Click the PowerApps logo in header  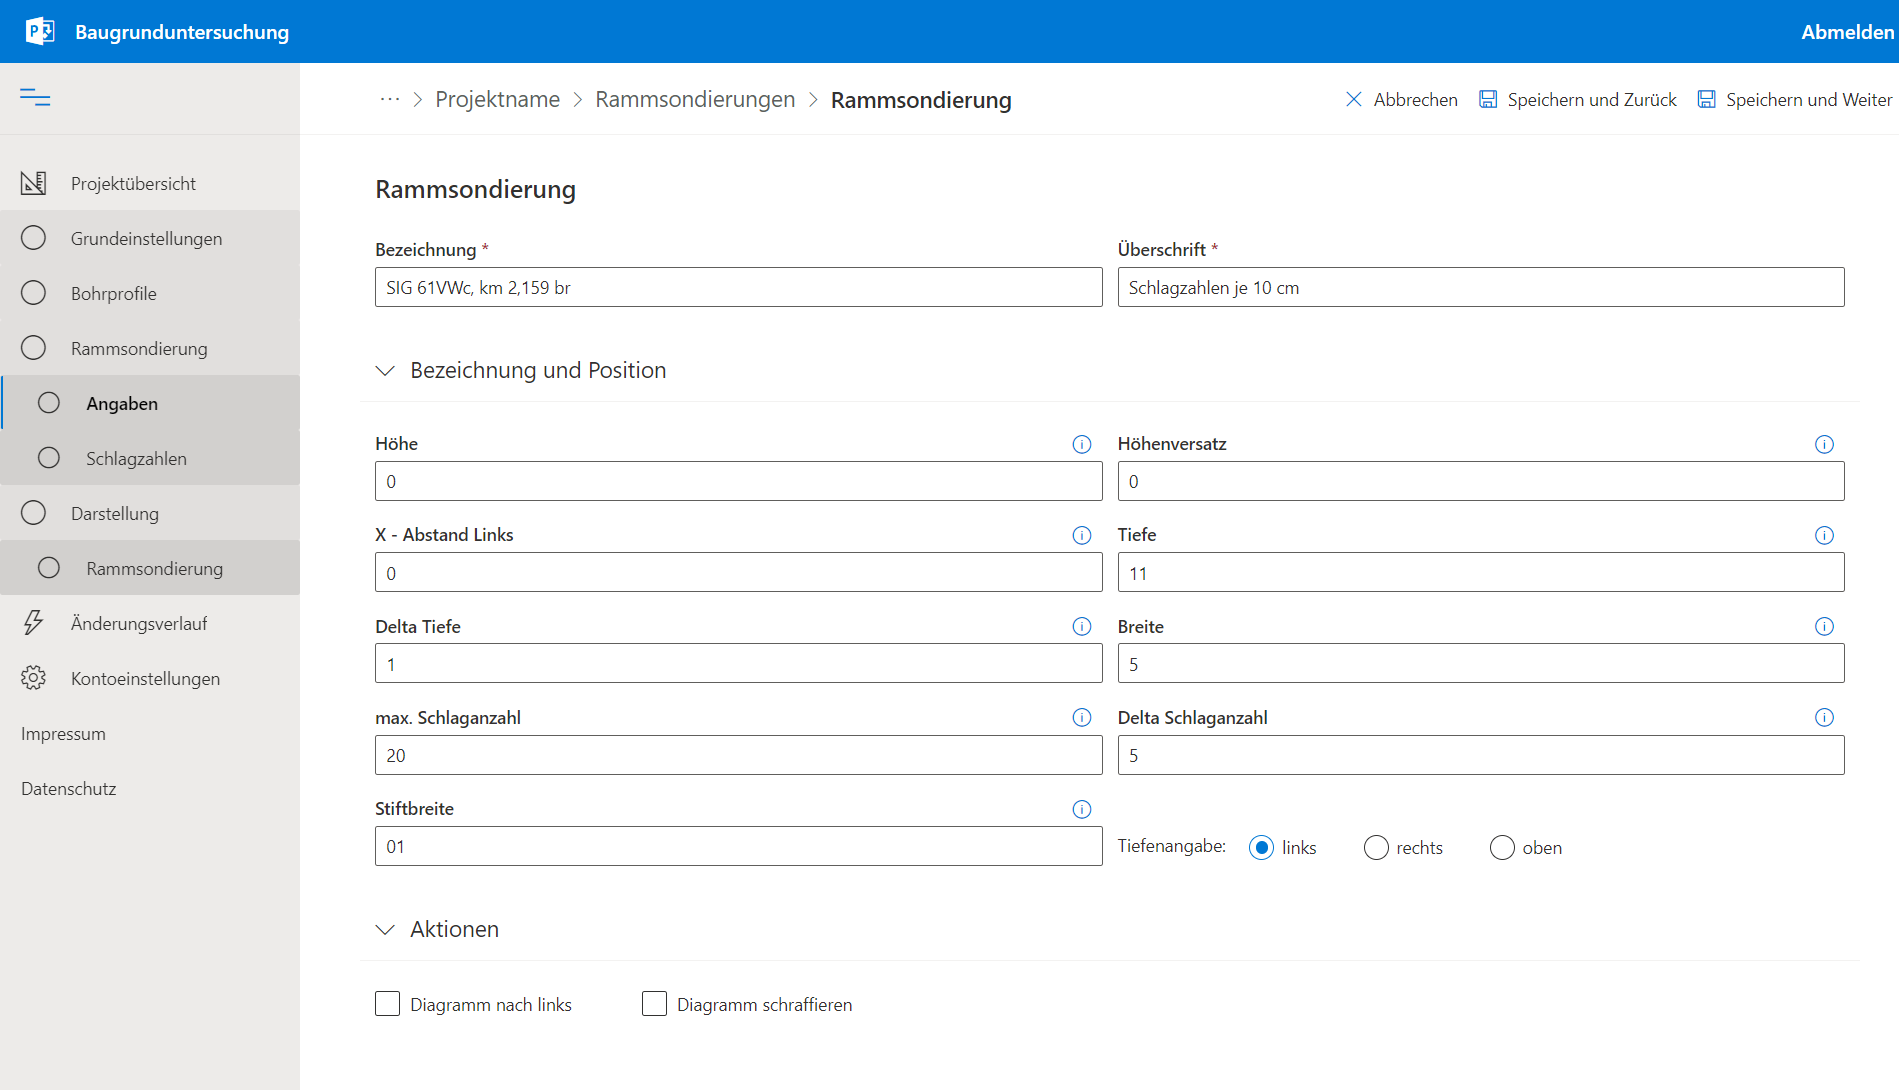click(x=39, y=31)
